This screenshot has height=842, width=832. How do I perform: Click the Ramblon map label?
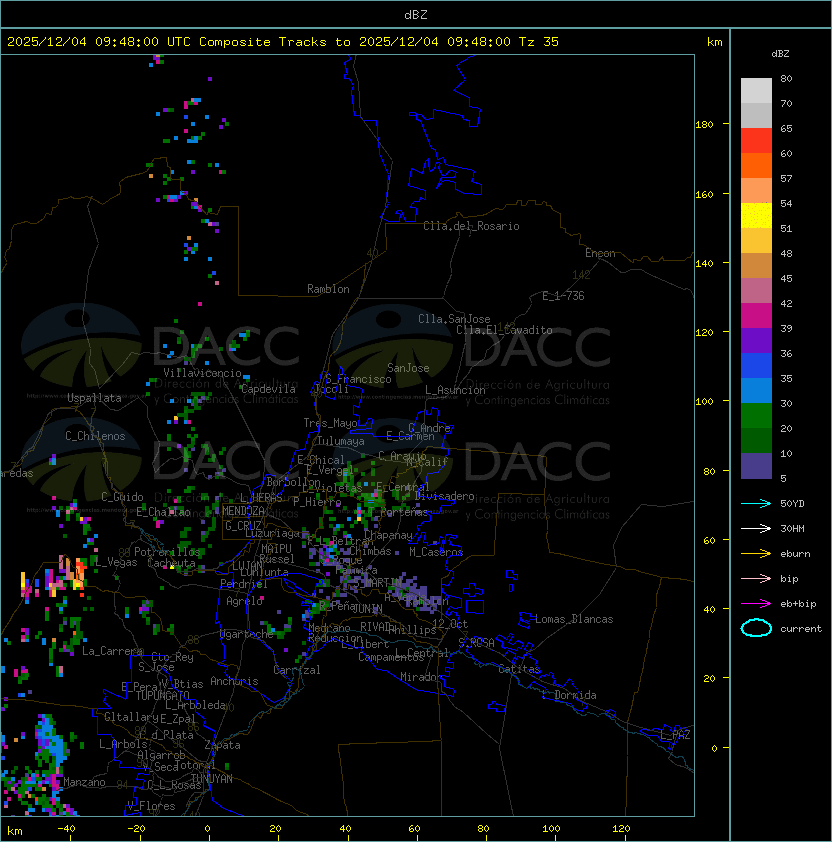tap(328, 289)
